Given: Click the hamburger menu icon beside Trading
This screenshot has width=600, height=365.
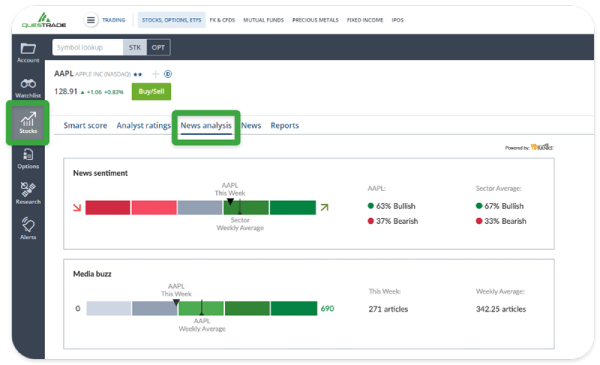Looking at the screenshot, I should [x=91, y=20].
